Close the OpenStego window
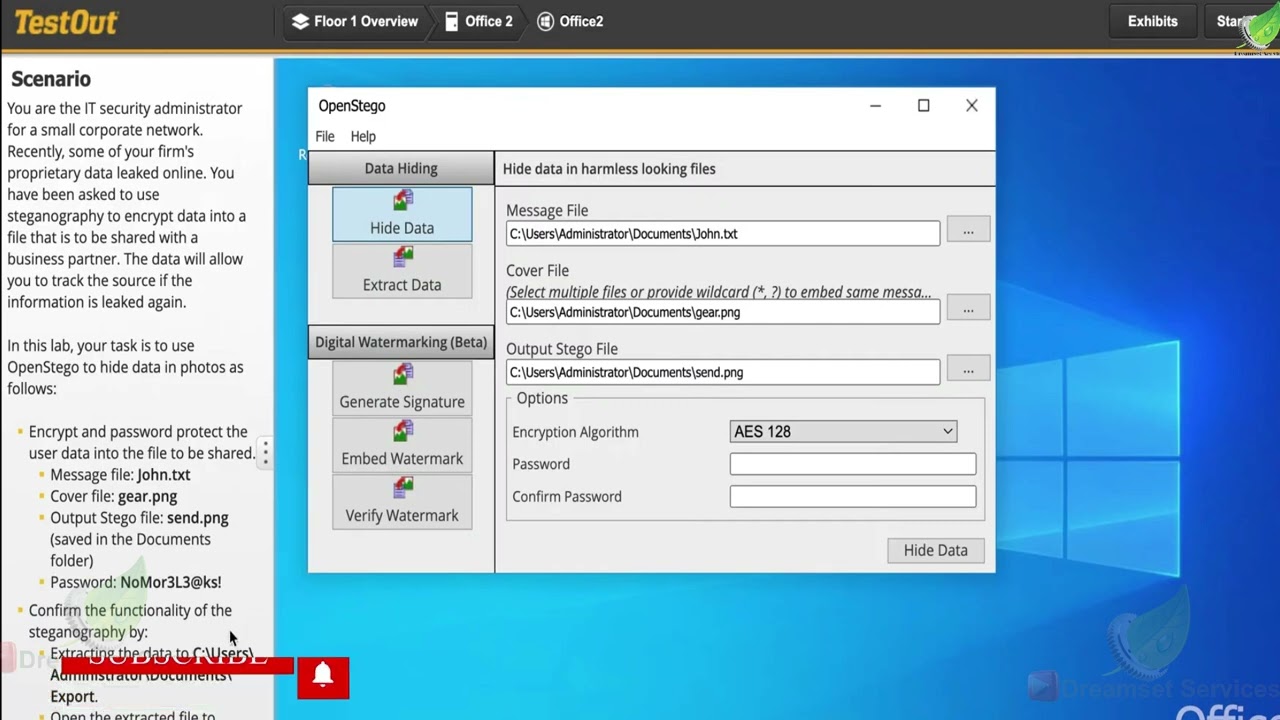The width and height of the screenshot is (1280, 720). point(971,105)
